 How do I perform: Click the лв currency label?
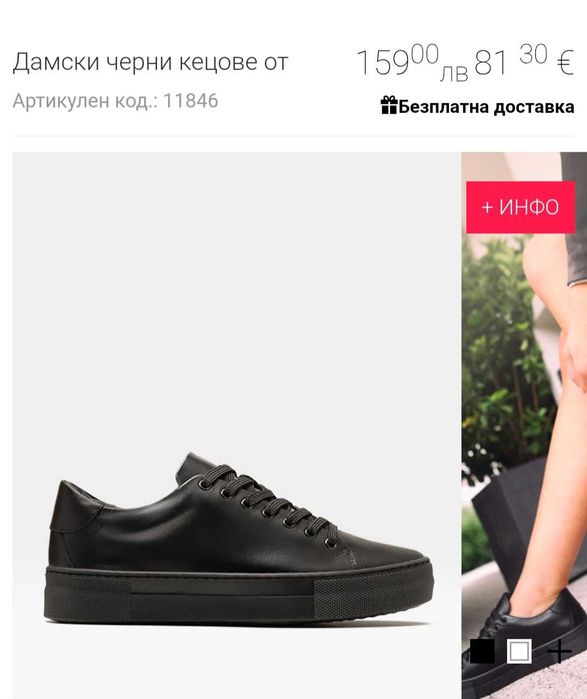point(454,74)
